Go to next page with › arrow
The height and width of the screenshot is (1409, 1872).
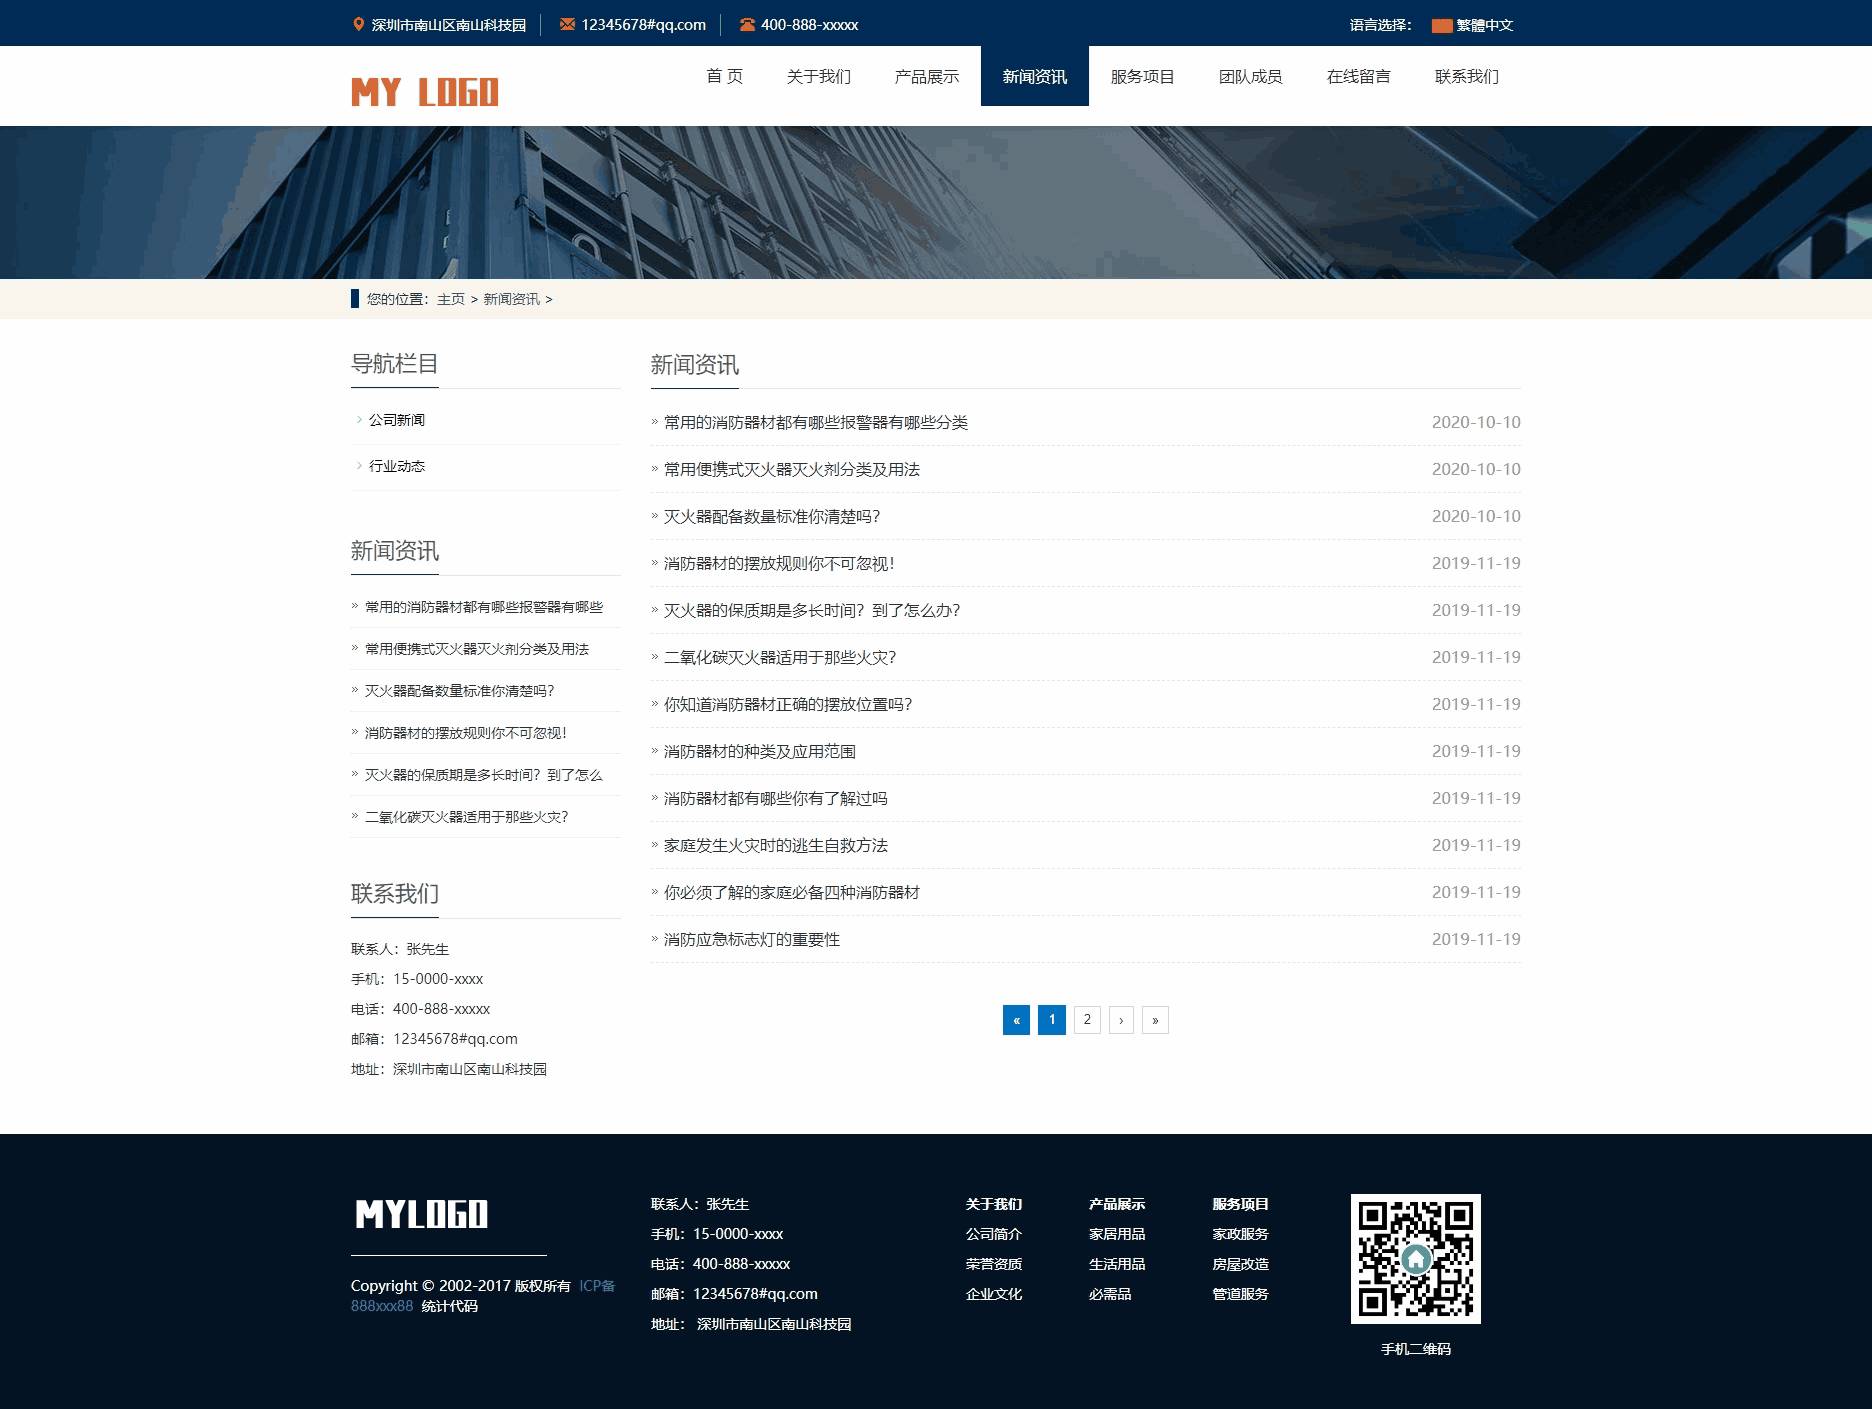click(1121, 1020)
